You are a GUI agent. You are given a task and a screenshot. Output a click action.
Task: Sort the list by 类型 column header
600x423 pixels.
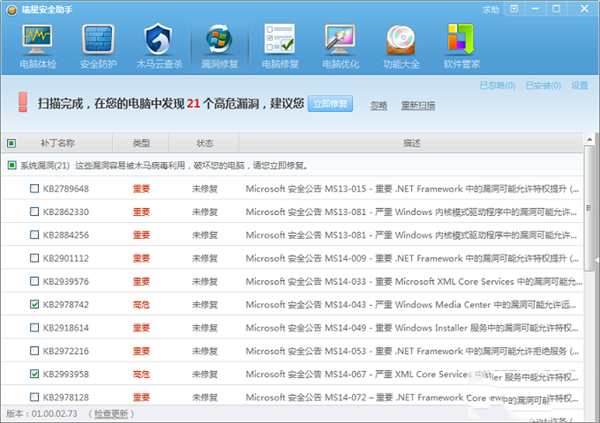coord(141,143)
